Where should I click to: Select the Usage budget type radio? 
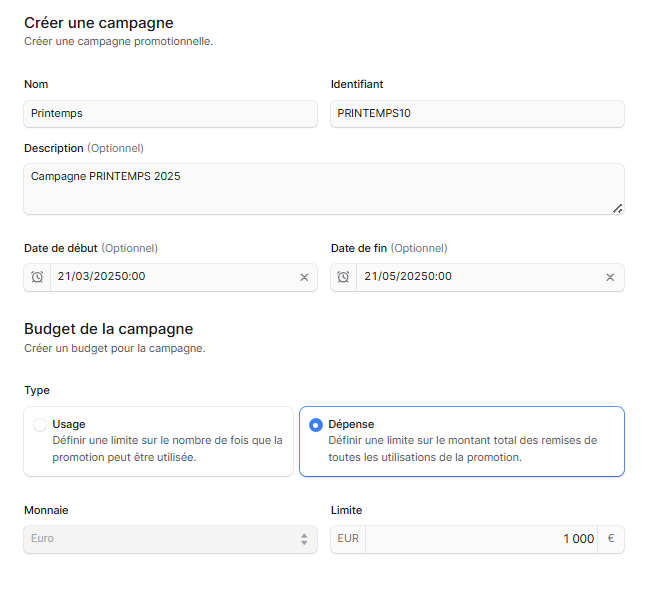pyautogui.click(x=40, y=425)
